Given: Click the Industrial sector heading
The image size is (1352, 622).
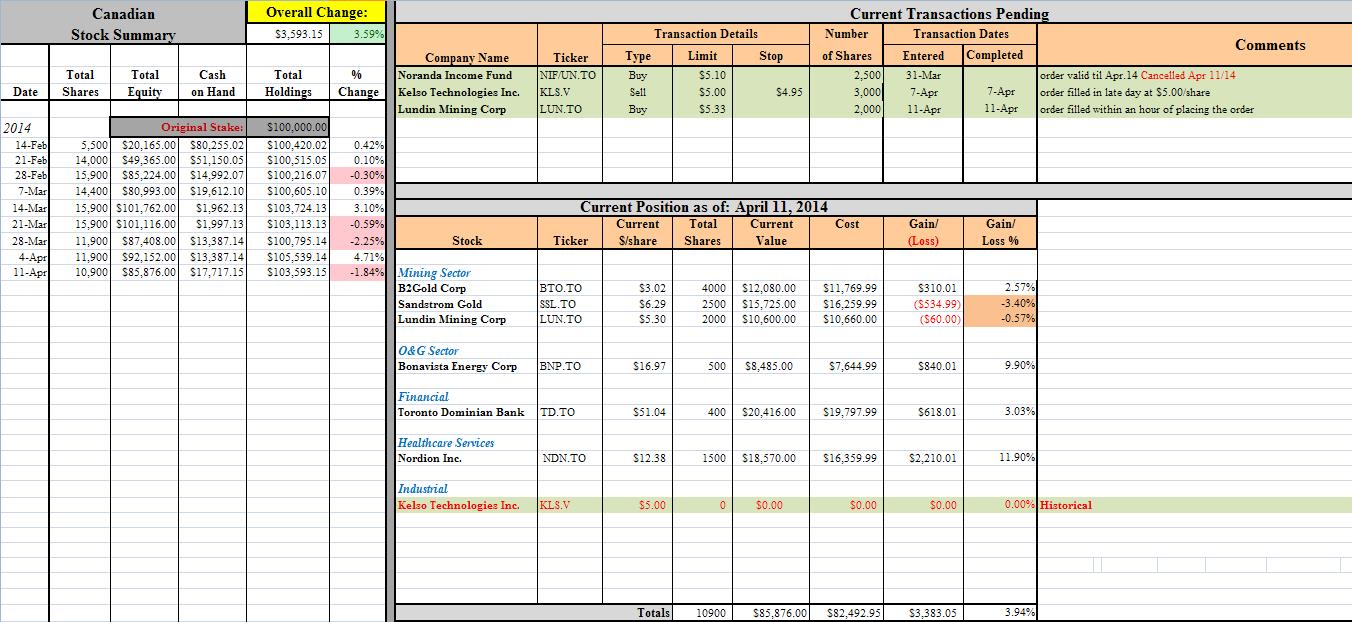Looking at the screenshot, I should click(x=423, y=489).
